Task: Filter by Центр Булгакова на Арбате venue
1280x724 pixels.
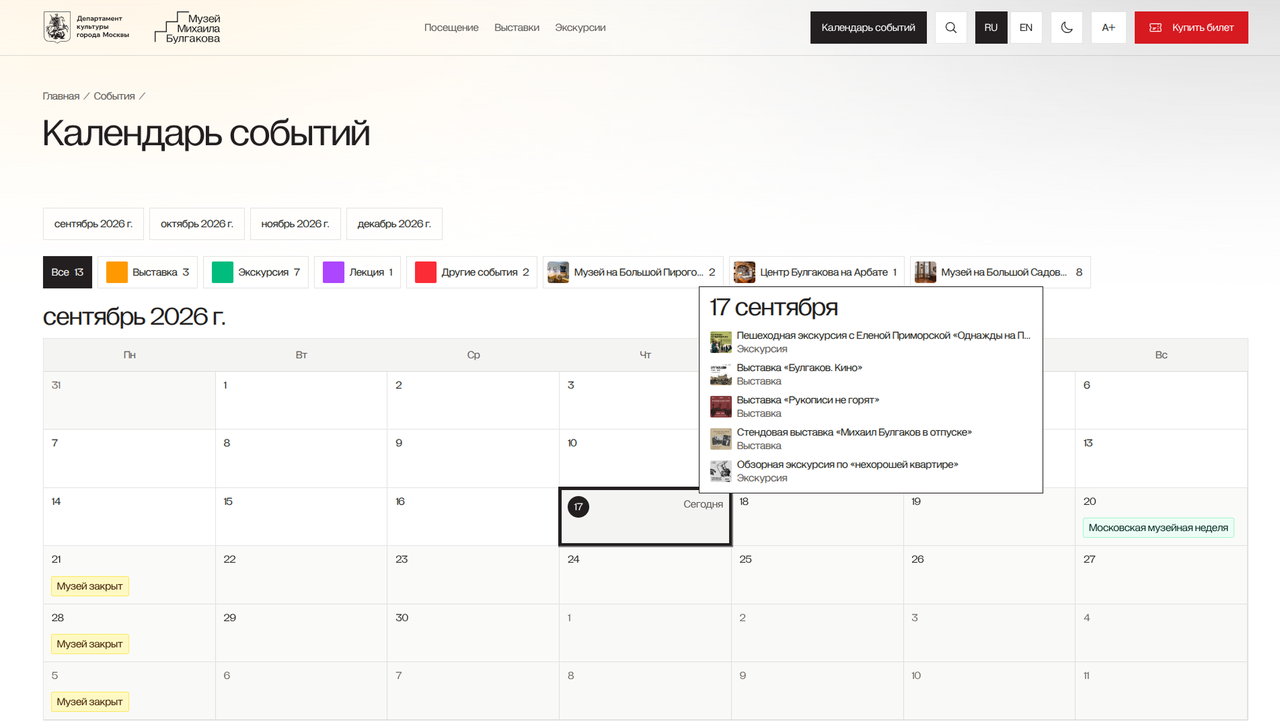Action: coord(816,272)
